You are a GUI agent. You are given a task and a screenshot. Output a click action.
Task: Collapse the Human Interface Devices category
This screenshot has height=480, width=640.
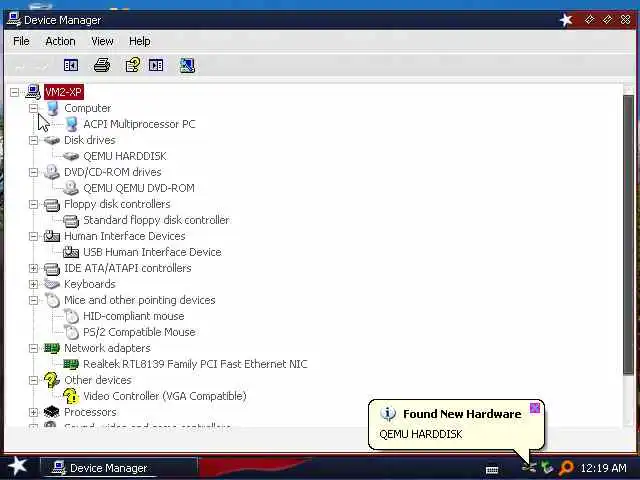(x=33, y=236)
